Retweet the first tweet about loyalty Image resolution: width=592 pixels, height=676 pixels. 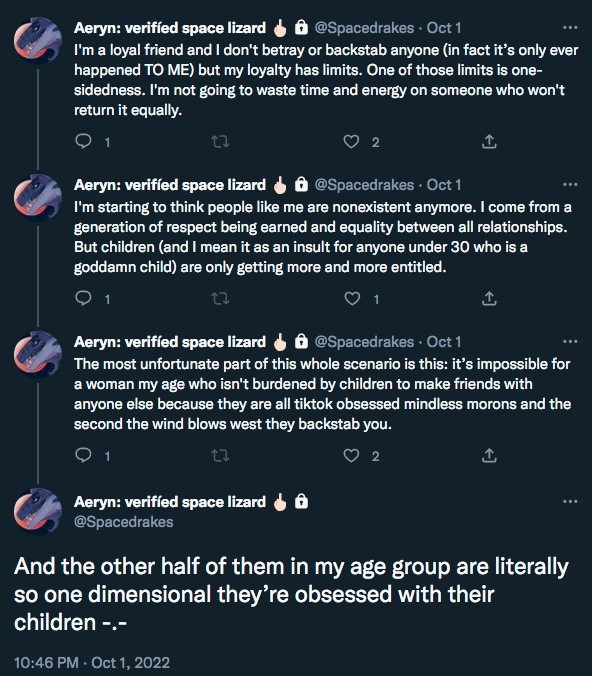coord(220,141)
